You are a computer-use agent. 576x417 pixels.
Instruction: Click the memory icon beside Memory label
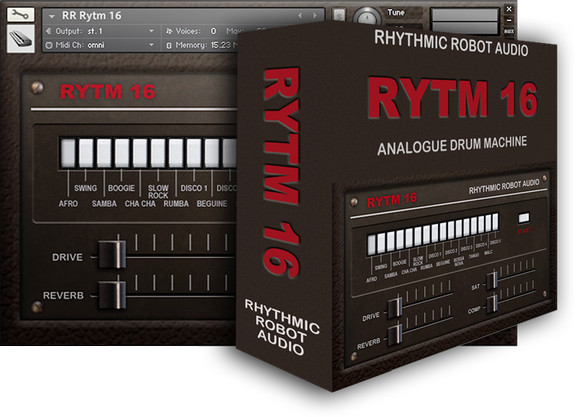pos(169,45)
